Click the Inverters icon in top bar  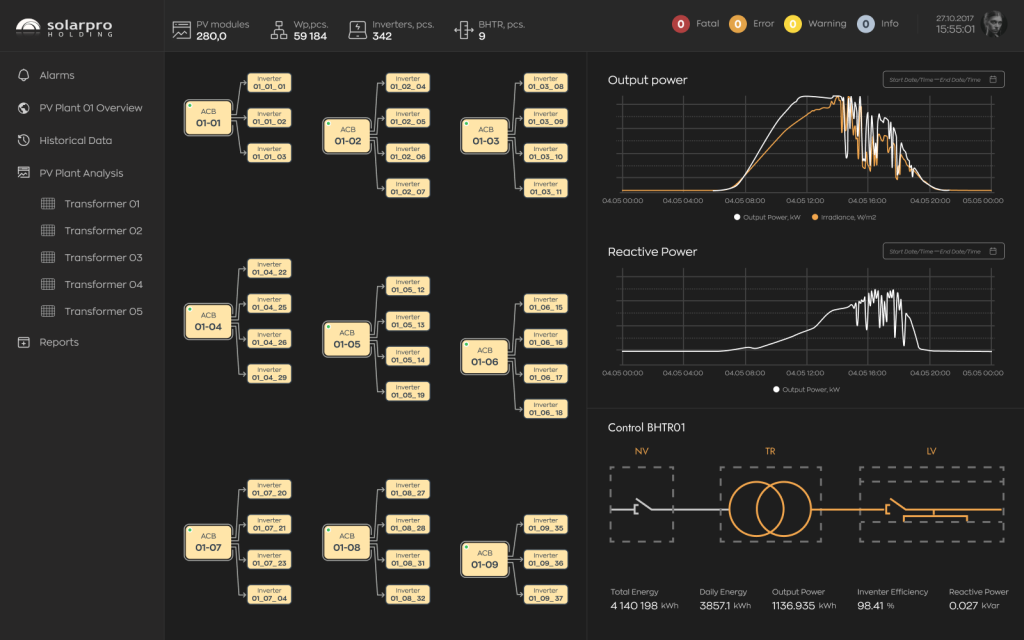[357, 30]
